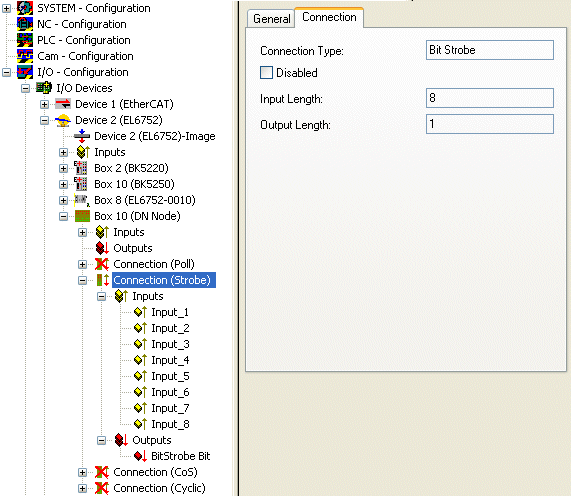Expand Box 10 (BK5250) node
The height and width of the screenshot is (496, 571).
click(63, 184)
